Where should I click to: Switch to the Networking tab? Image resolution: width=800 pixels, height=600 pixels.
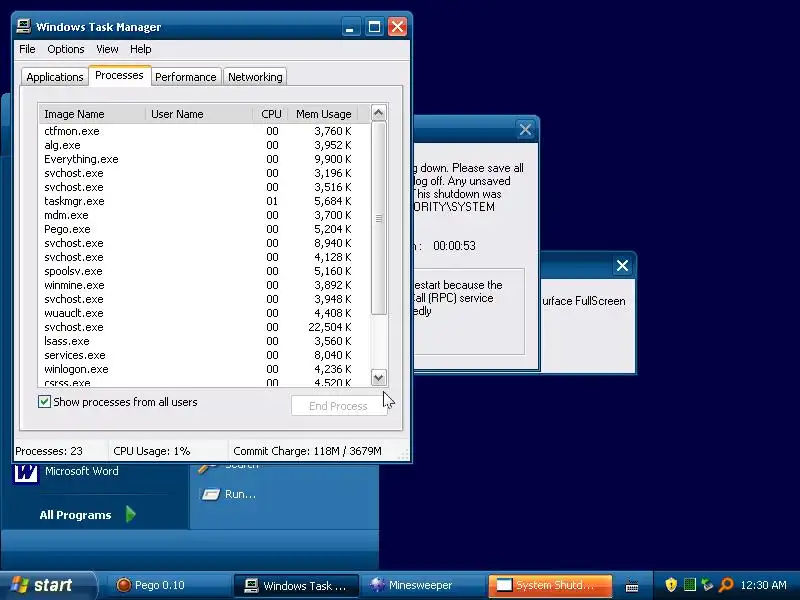[x=255, y=77]
